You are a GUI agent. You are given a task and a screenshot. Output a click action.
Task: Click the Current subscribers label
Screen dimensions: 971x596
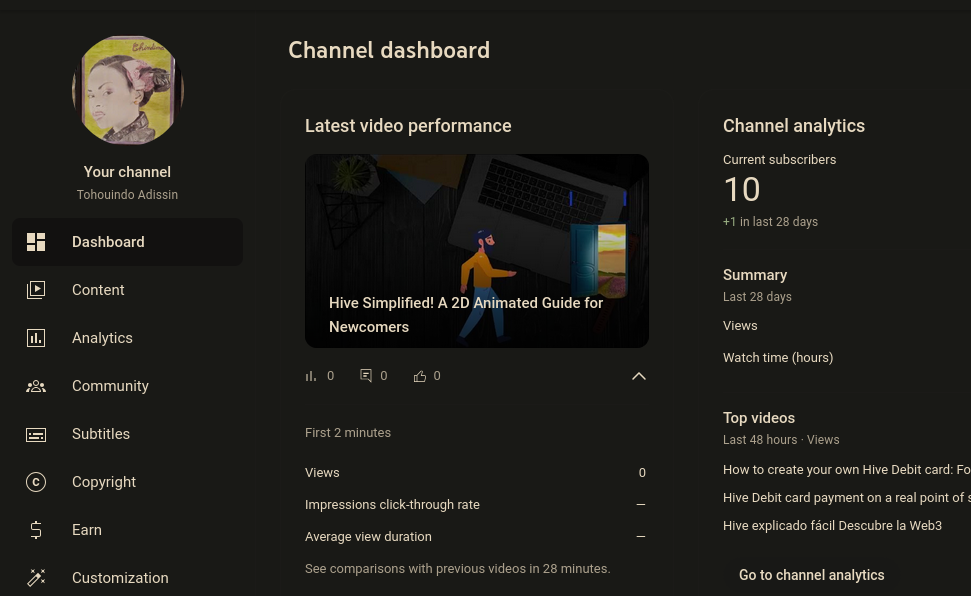pyautogui.click(x=779, y=159)
